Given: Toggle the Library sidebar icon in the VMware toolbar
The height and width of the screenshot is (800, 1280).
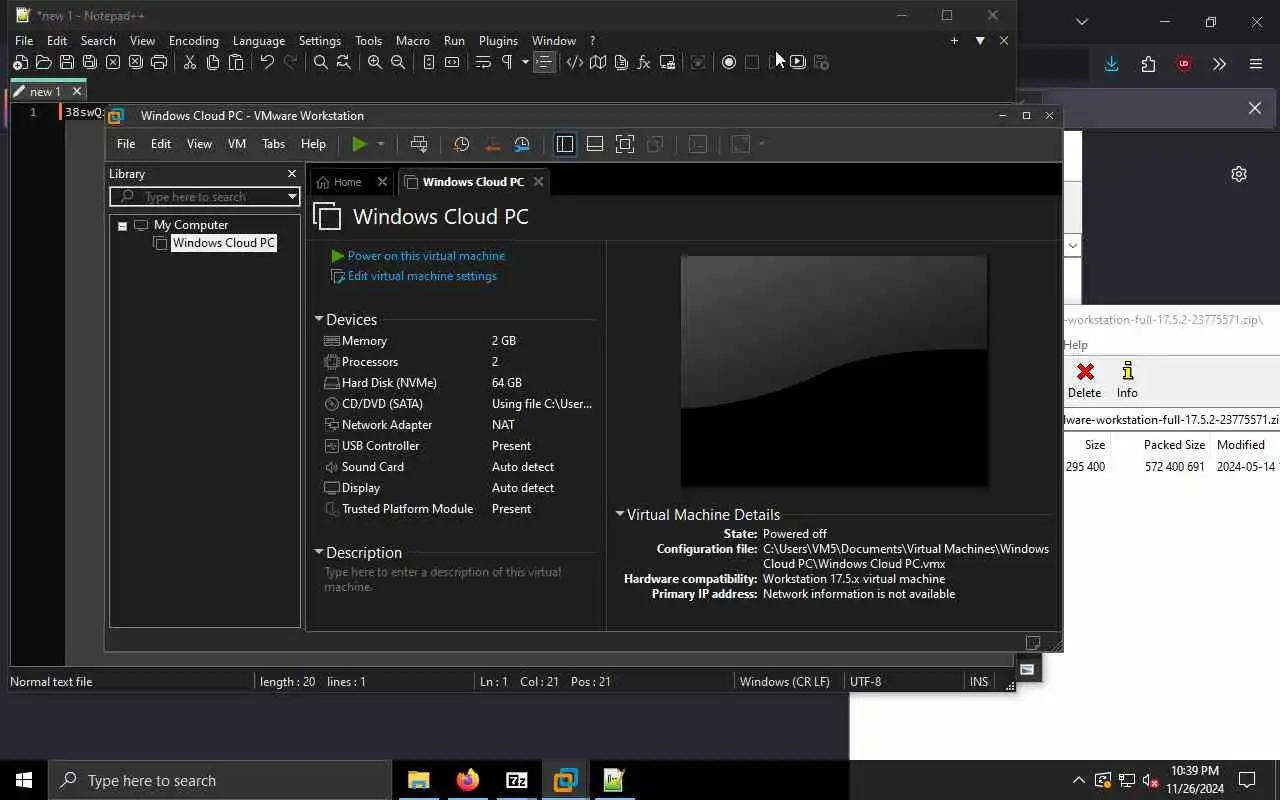Looking at the screenshot, I should pos(565,144).
